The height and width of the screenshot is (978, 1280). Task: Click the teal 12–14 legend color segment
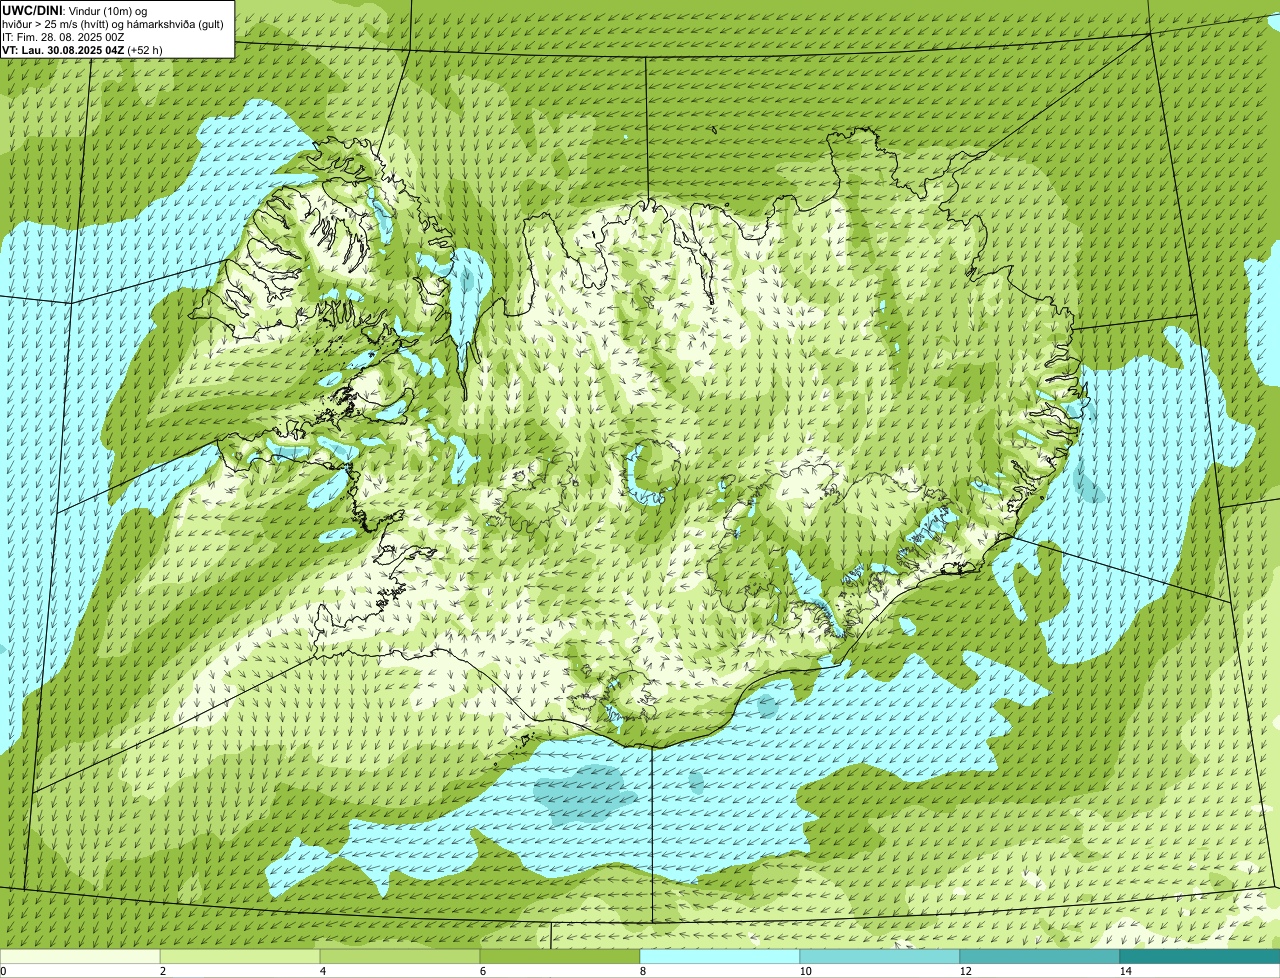[x=1040, y=956]
